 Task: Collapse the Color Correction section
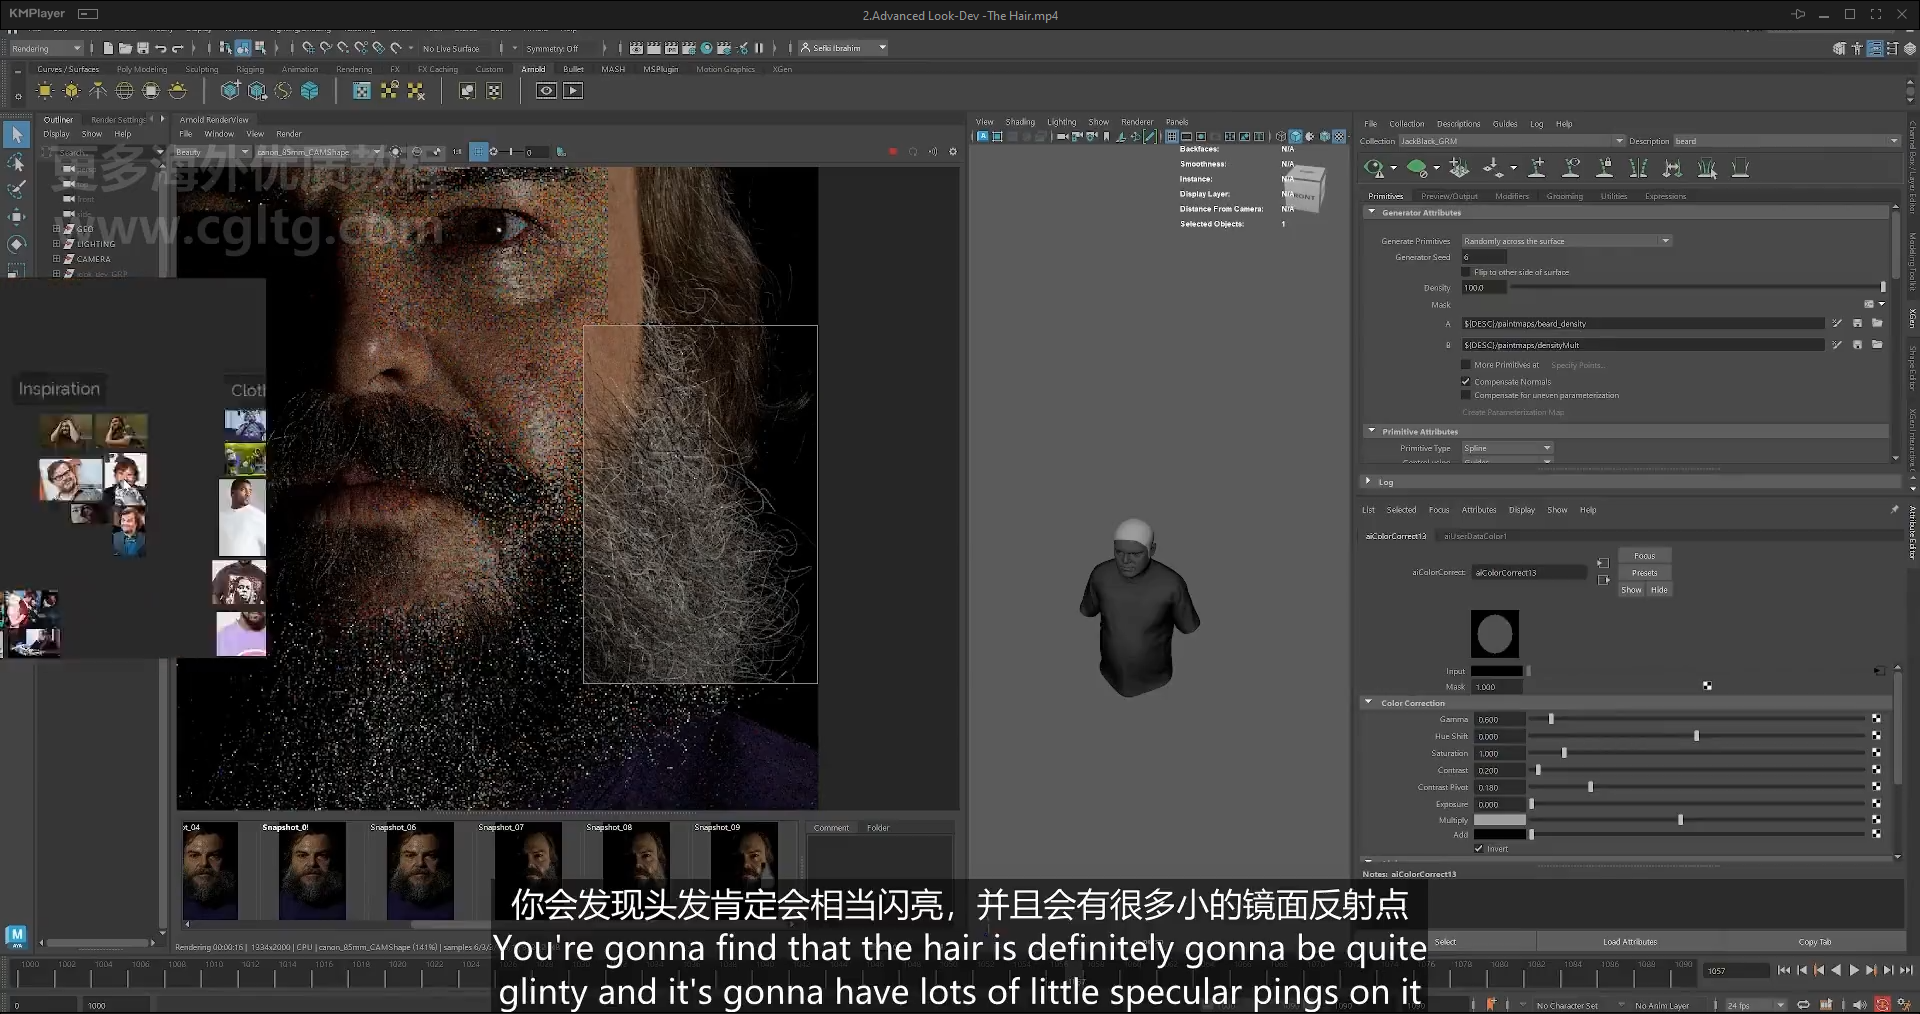(x=1369, y=702)
